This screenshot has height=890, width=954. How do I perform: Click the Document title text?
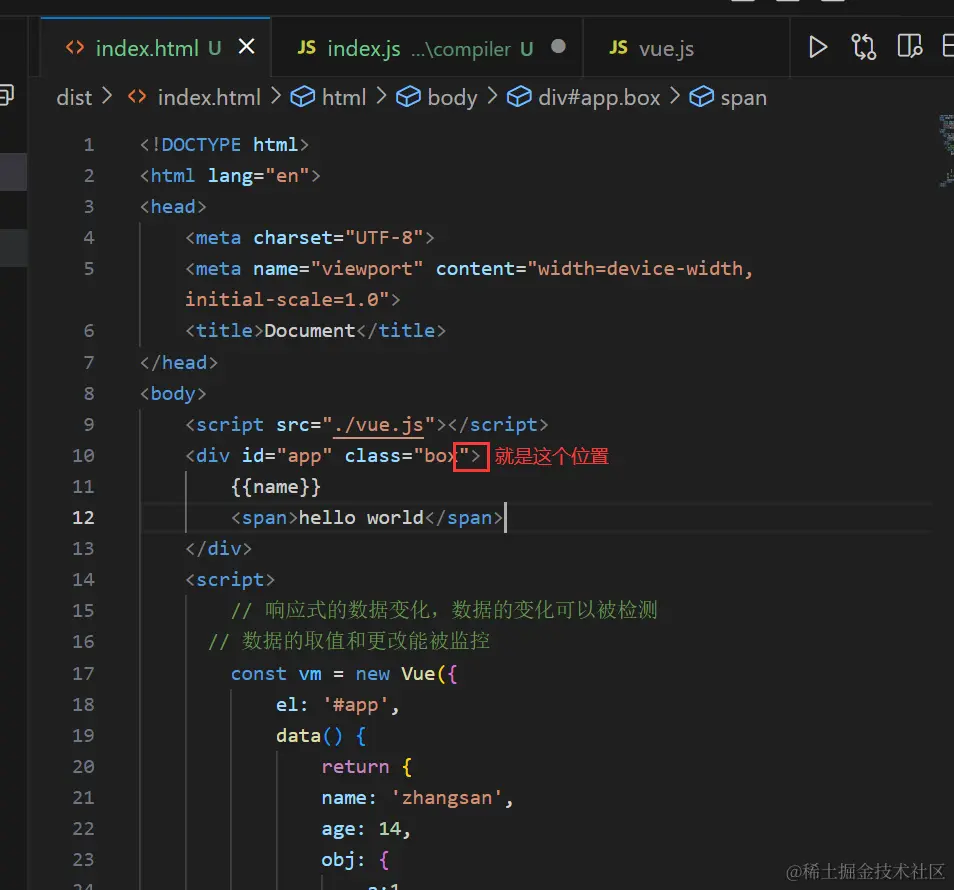point(310,331)
